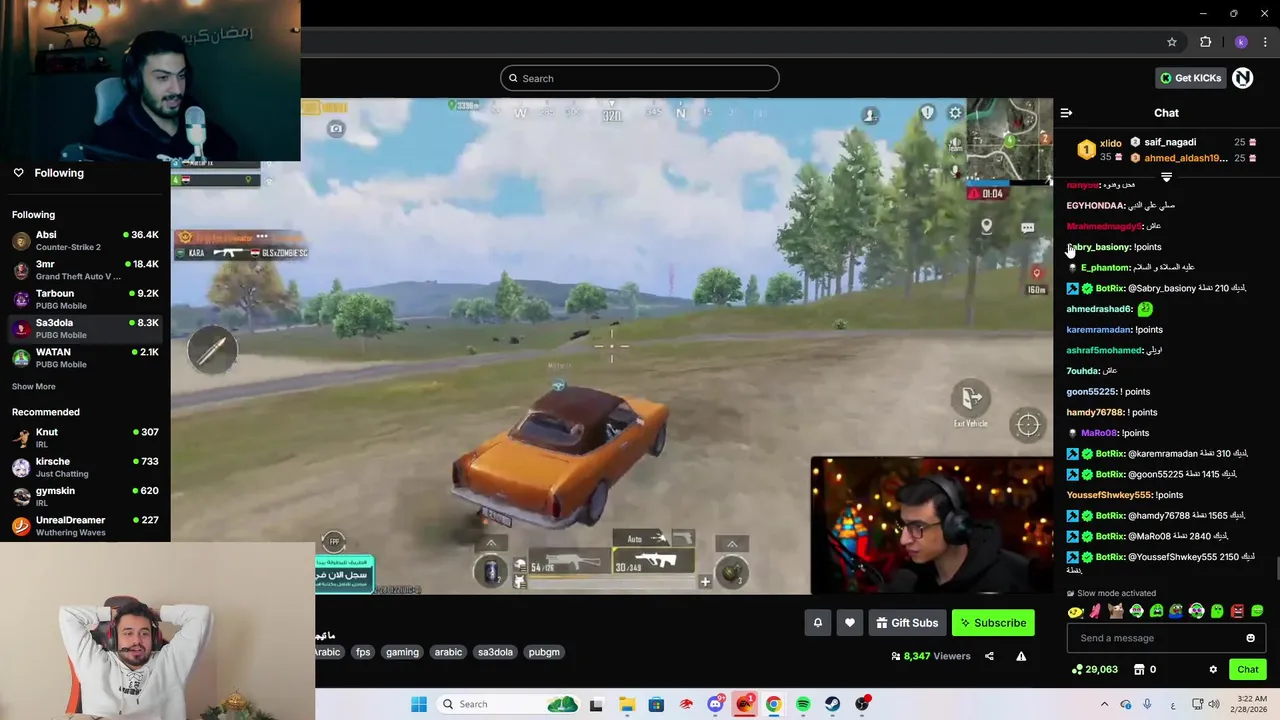Click the report warning triangle icon
This screenshot has width=1280, height=720.
pos(1021,656)
